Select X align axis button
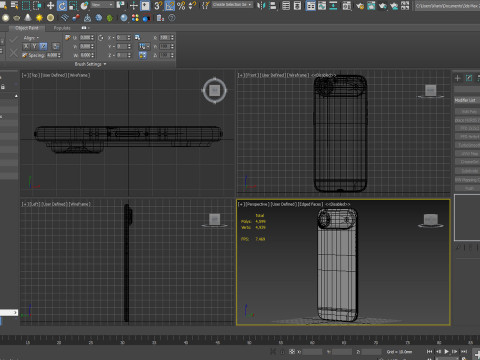This screenshot has height=360, width=480. [26, 46]
